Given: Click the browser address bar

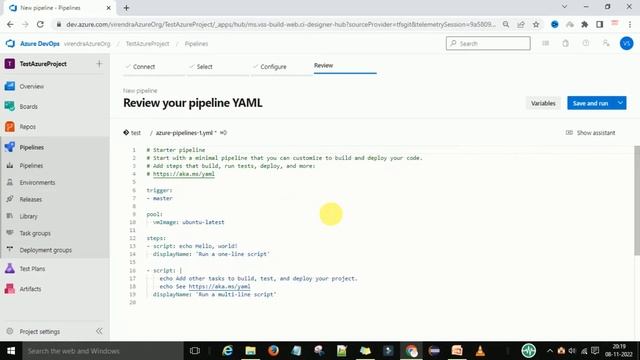Looking at the screenshot, I should click(x=281, y=24).
